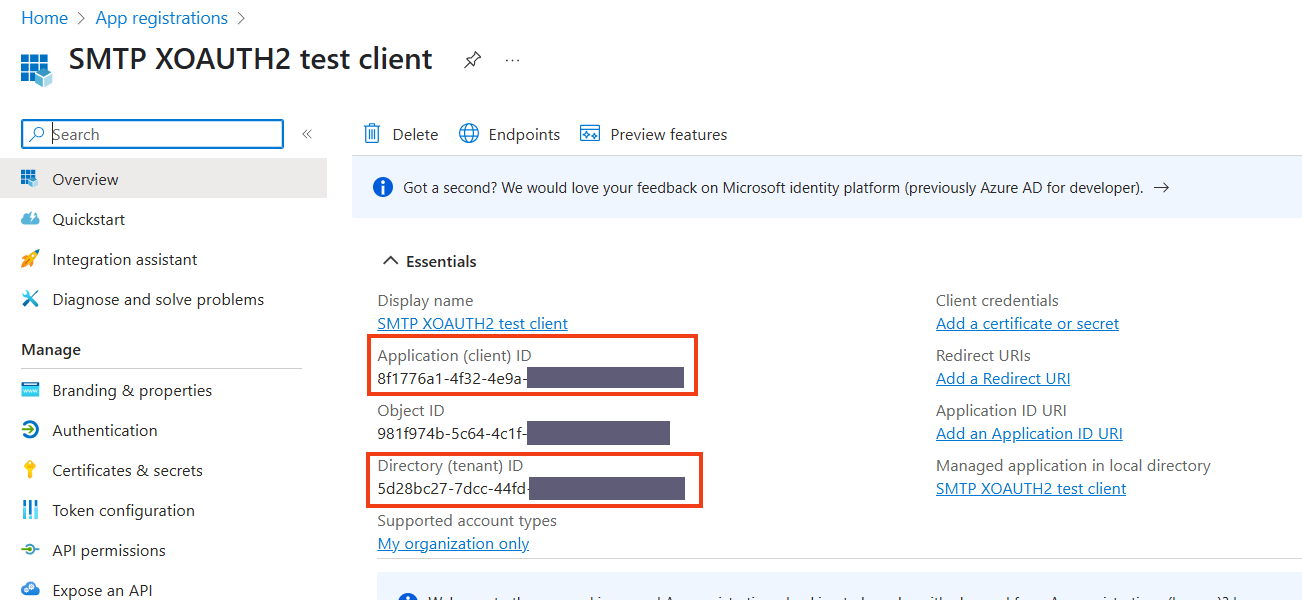Click the Branding & properties icon
The width and height of the screenshot is (1302, 600).
coord(30,390)
